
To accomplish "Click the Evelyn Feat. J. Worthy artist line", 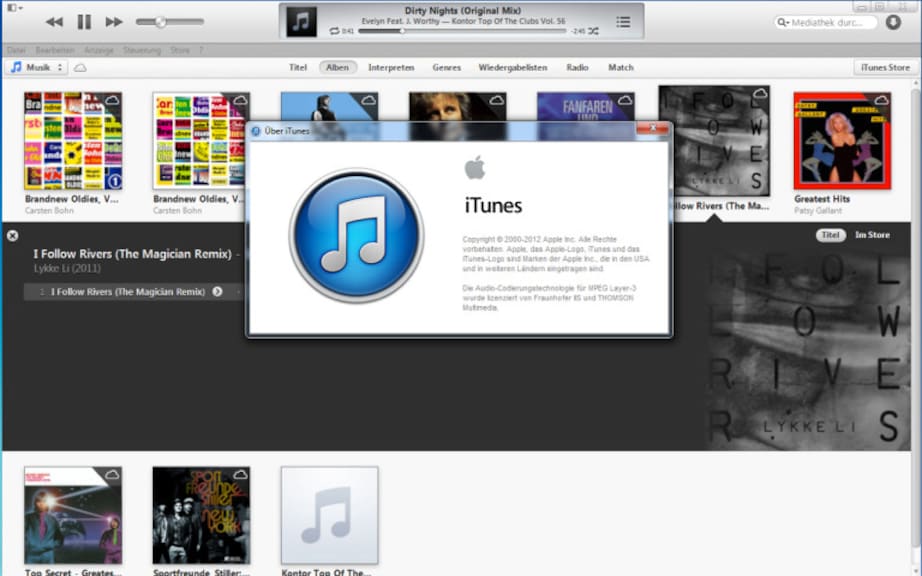I will point(463,21).
